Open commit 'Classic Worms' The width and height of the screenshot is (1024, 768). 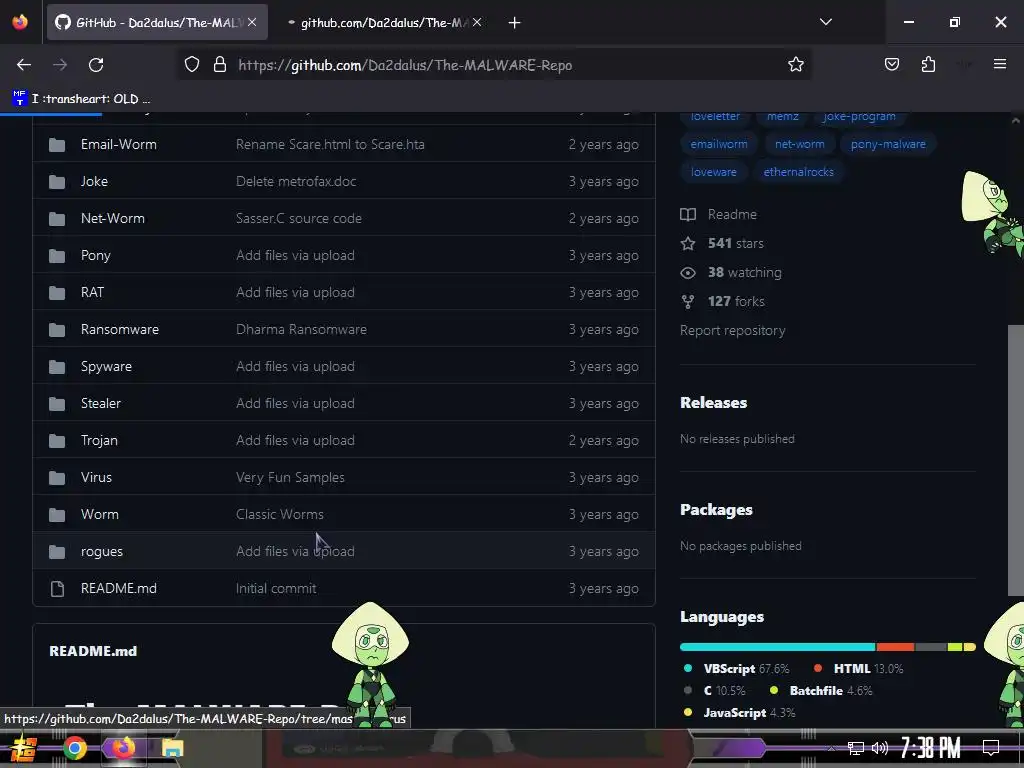coord(280,515)
